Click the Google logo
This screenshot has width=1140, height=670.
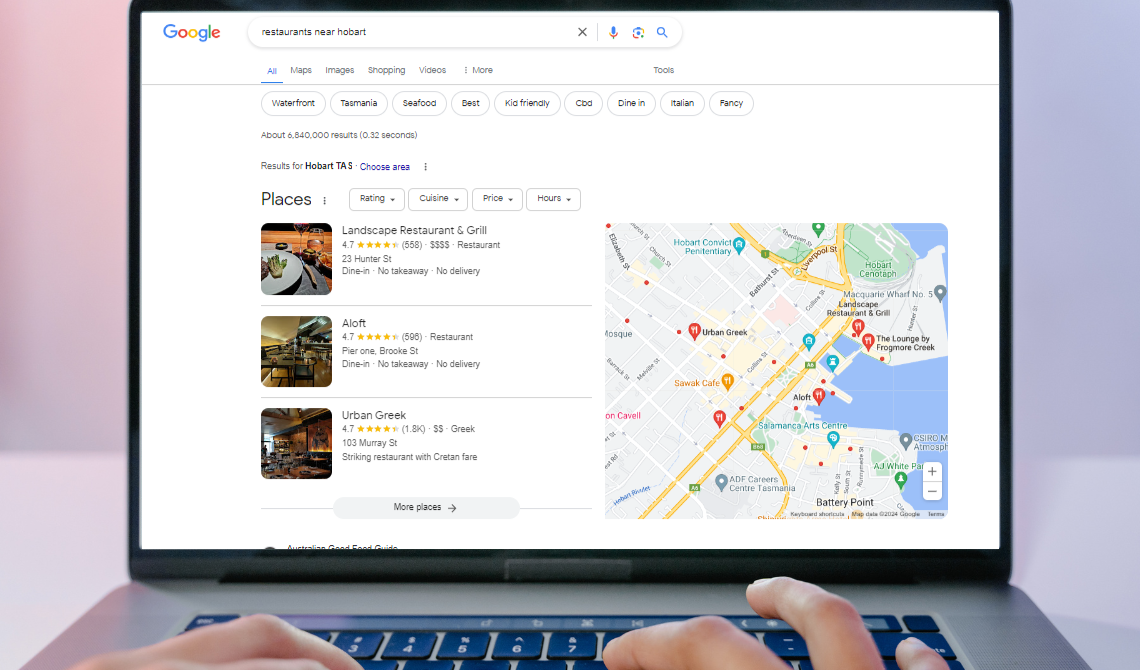tap(191, 33)
